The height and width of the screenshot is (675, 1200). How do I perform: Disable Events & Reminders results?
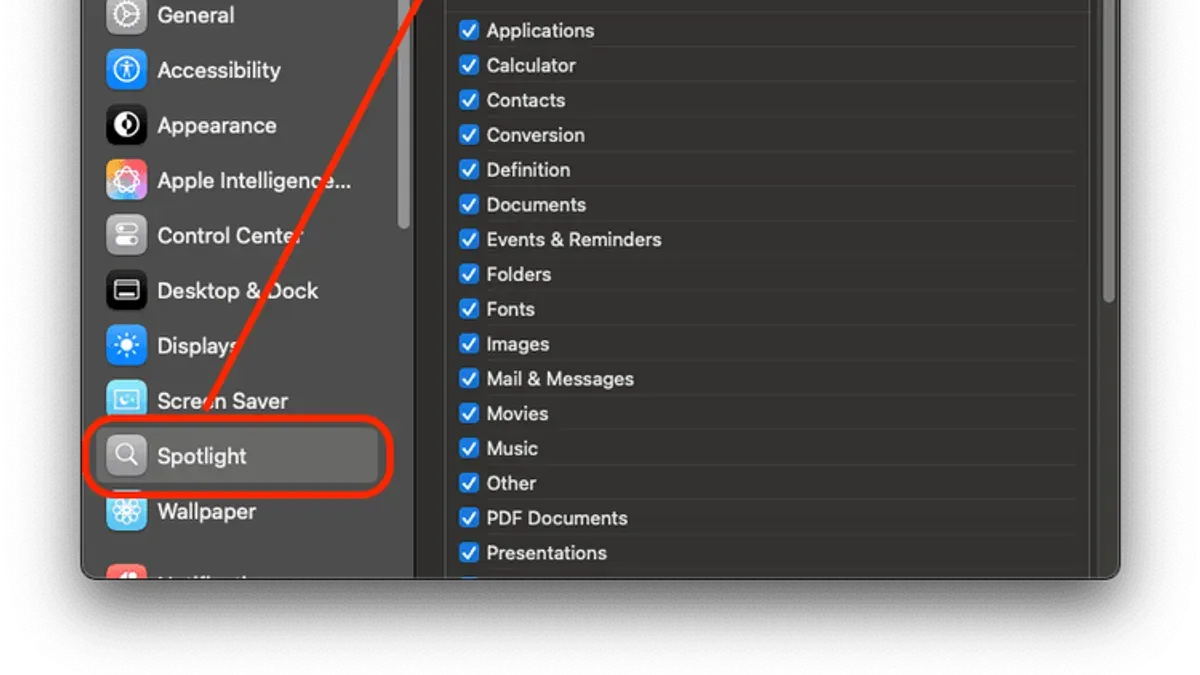click(469, 239)
